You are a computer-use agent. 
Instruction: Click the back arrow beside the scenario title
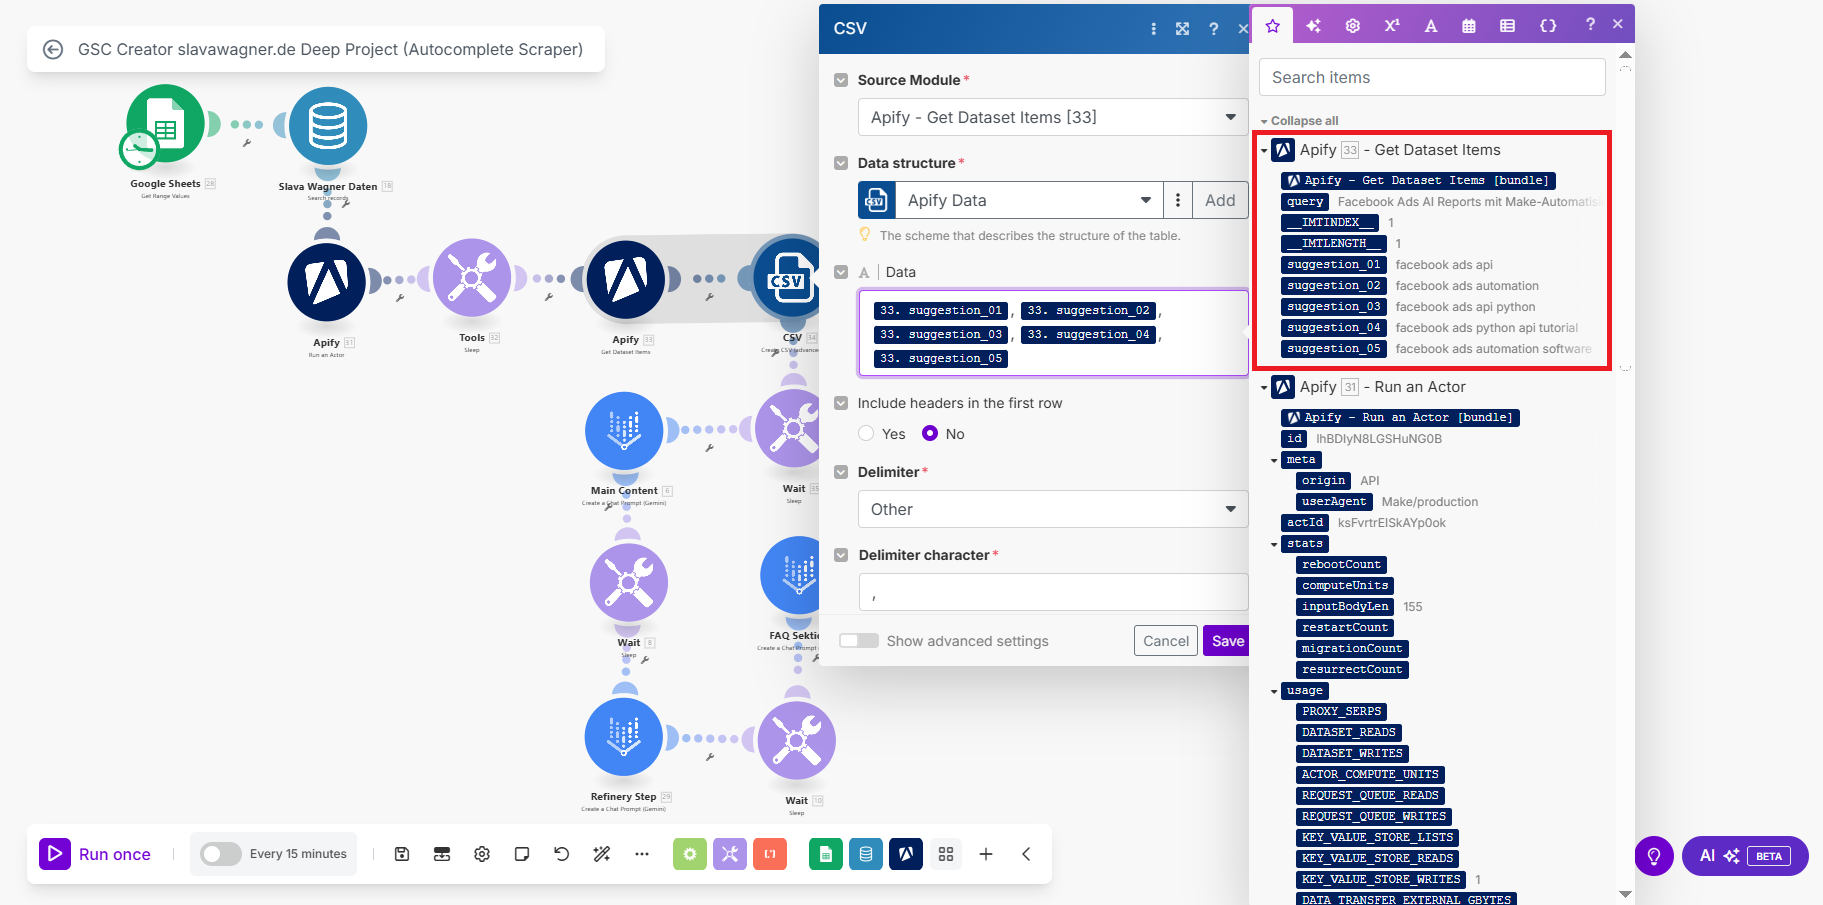(x=53, y=49)
